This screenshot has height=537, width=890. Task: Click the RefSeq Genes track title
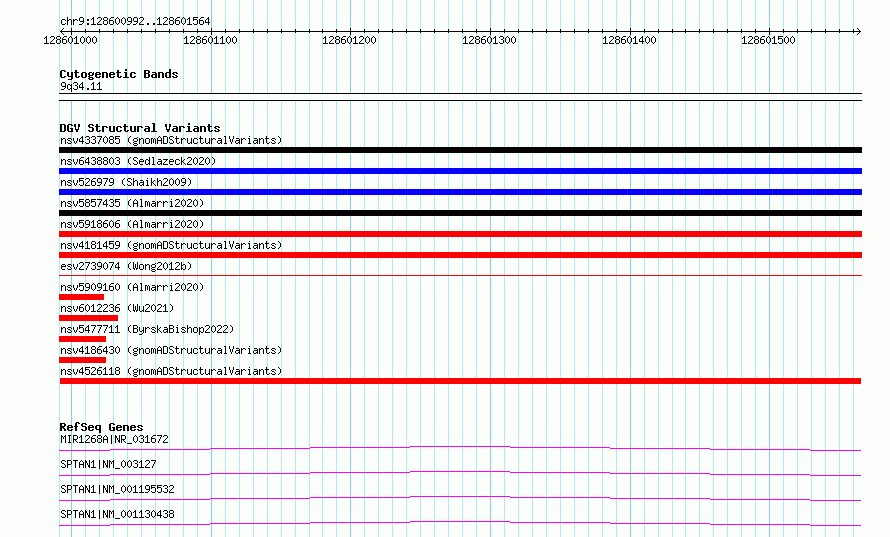point(101,427)
